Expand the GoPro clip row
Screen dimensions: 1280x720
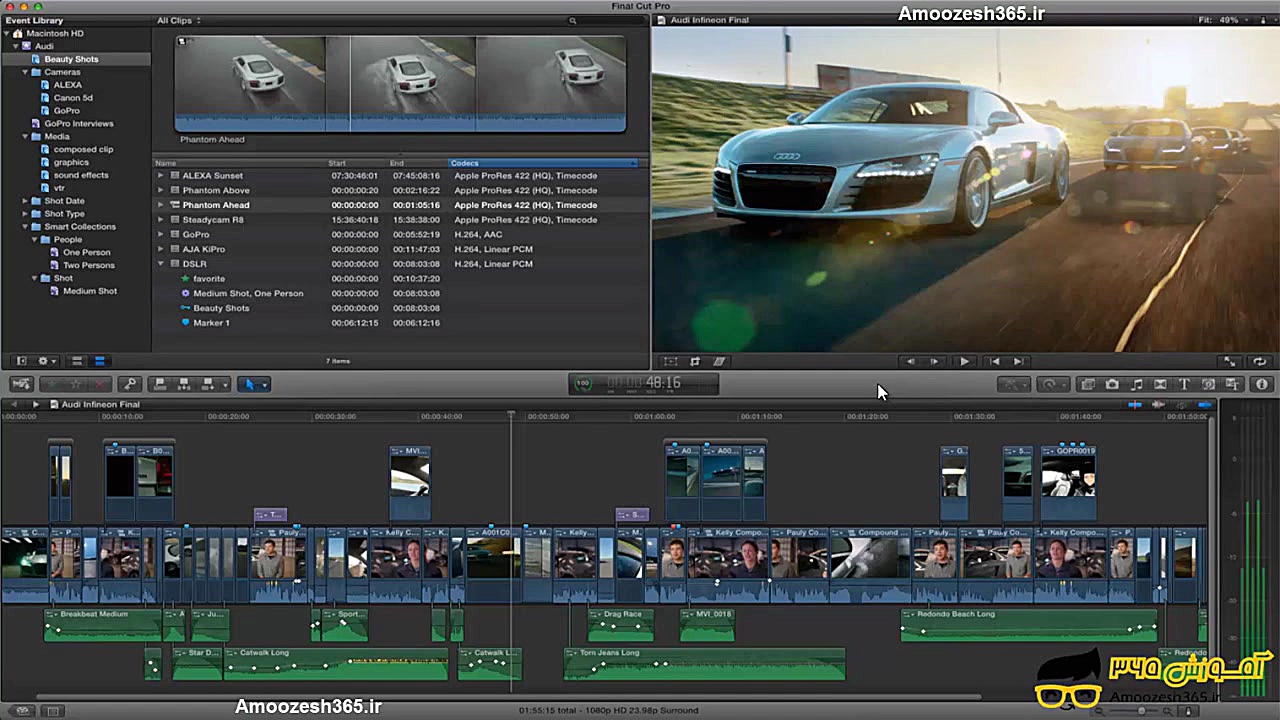160,234
